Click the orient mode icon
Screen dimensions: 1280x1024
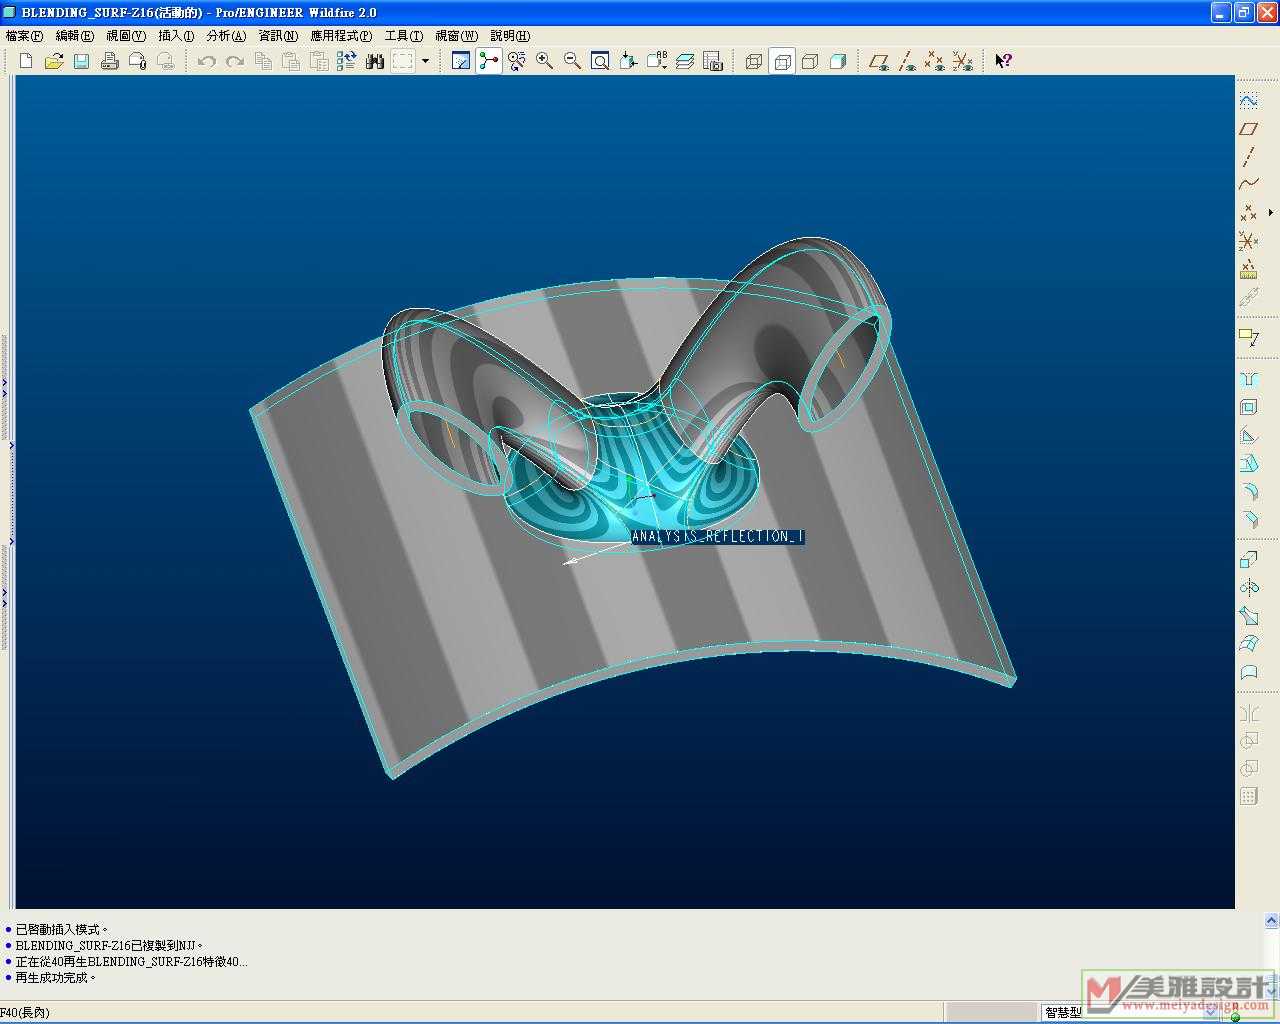[x=517, y=61]
